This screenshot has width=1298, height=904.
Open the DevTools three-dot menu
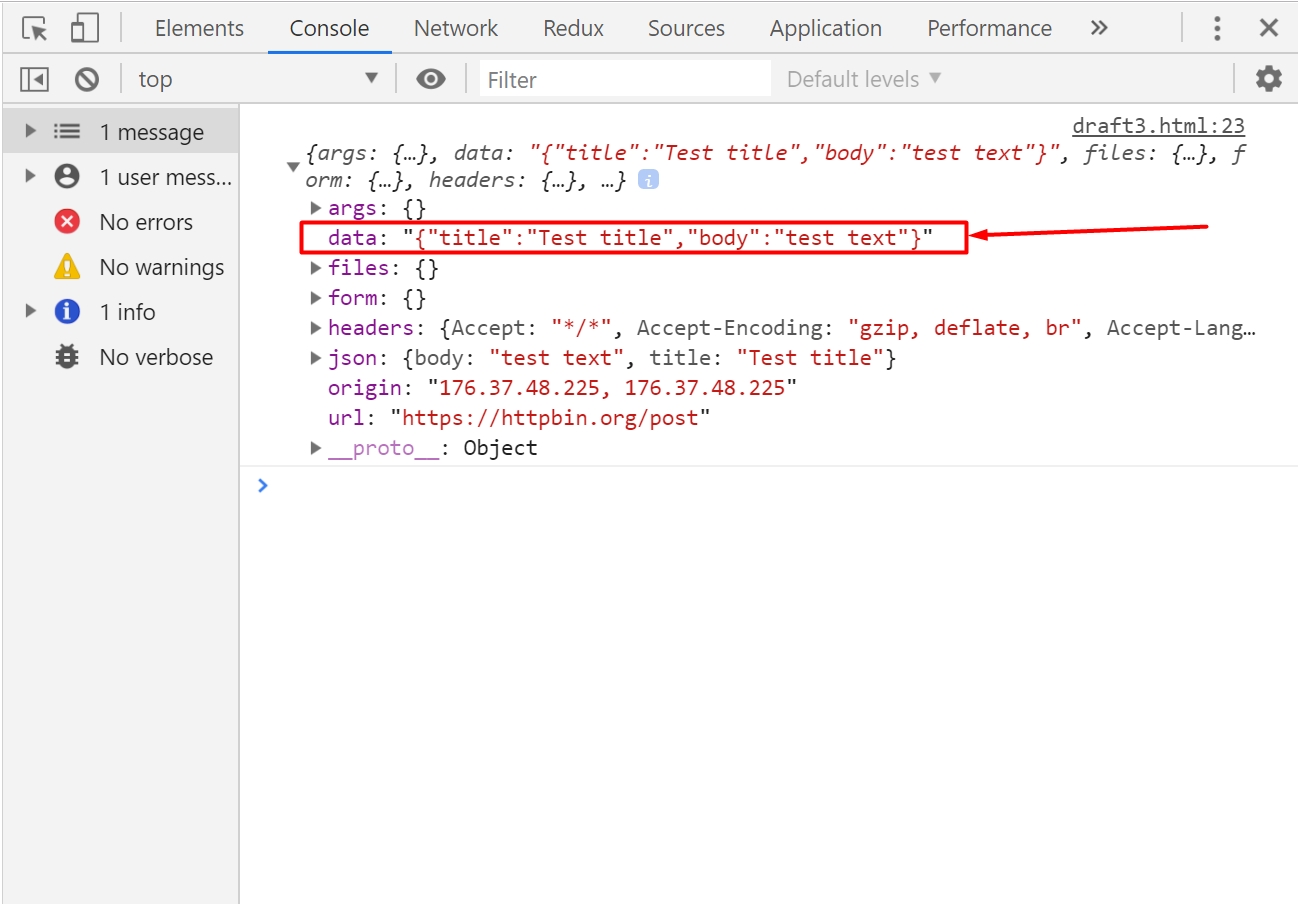coord(1217,28)
